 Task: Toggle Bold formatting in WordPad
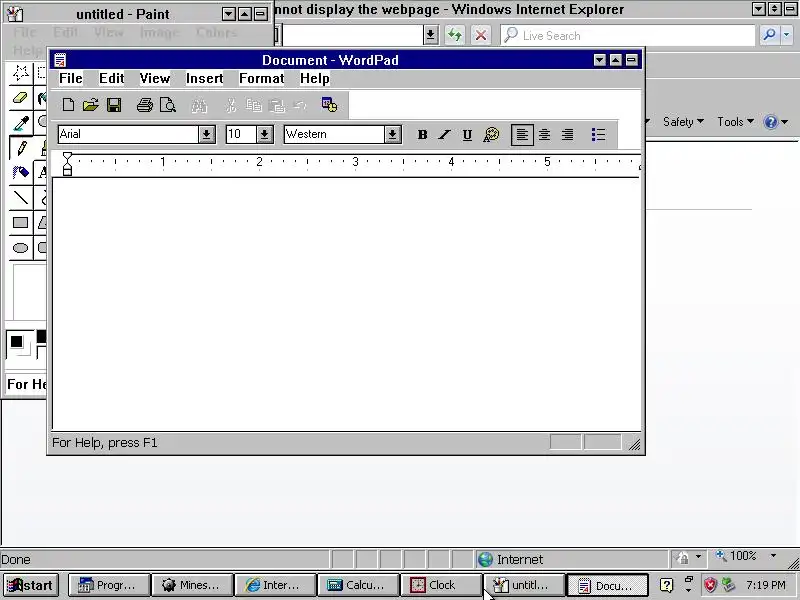click(x=422, y=135)
